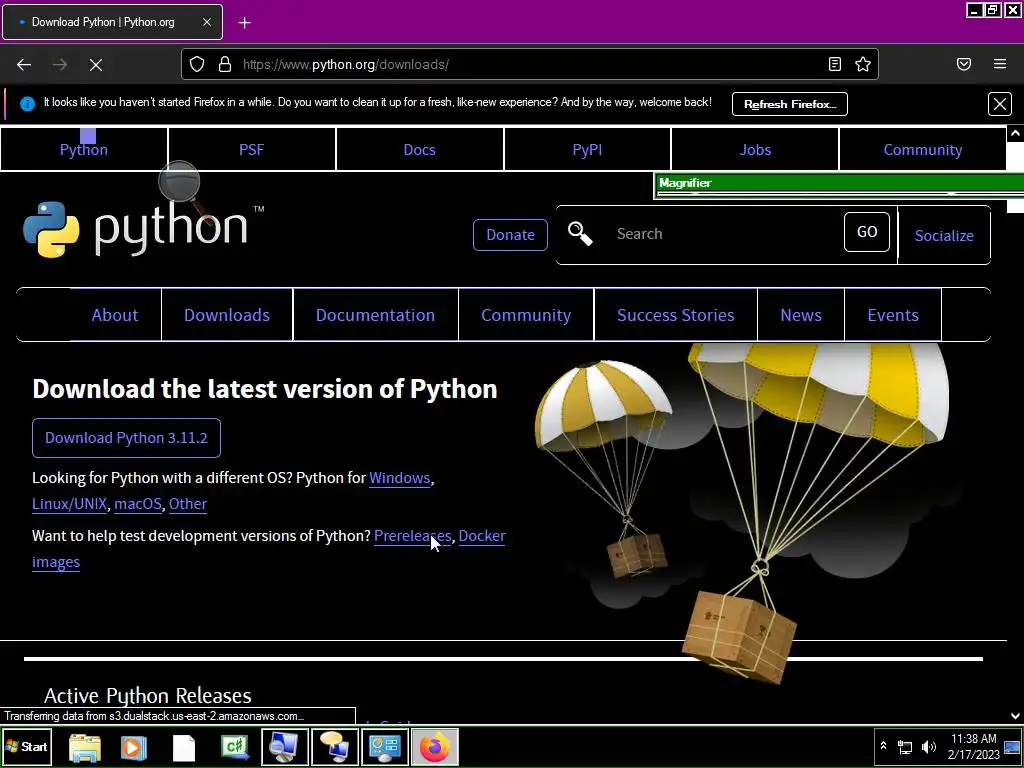This screenshot has height=768, width=1024.
Task: Click the Refresh Firefox button
Action: click(790, 104)
